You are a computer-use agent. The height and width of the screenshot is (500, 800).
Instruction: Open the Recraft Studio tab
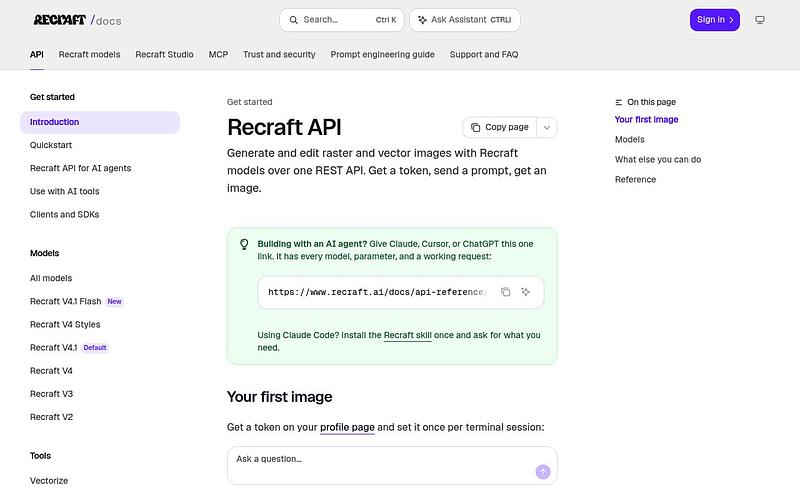164,54
